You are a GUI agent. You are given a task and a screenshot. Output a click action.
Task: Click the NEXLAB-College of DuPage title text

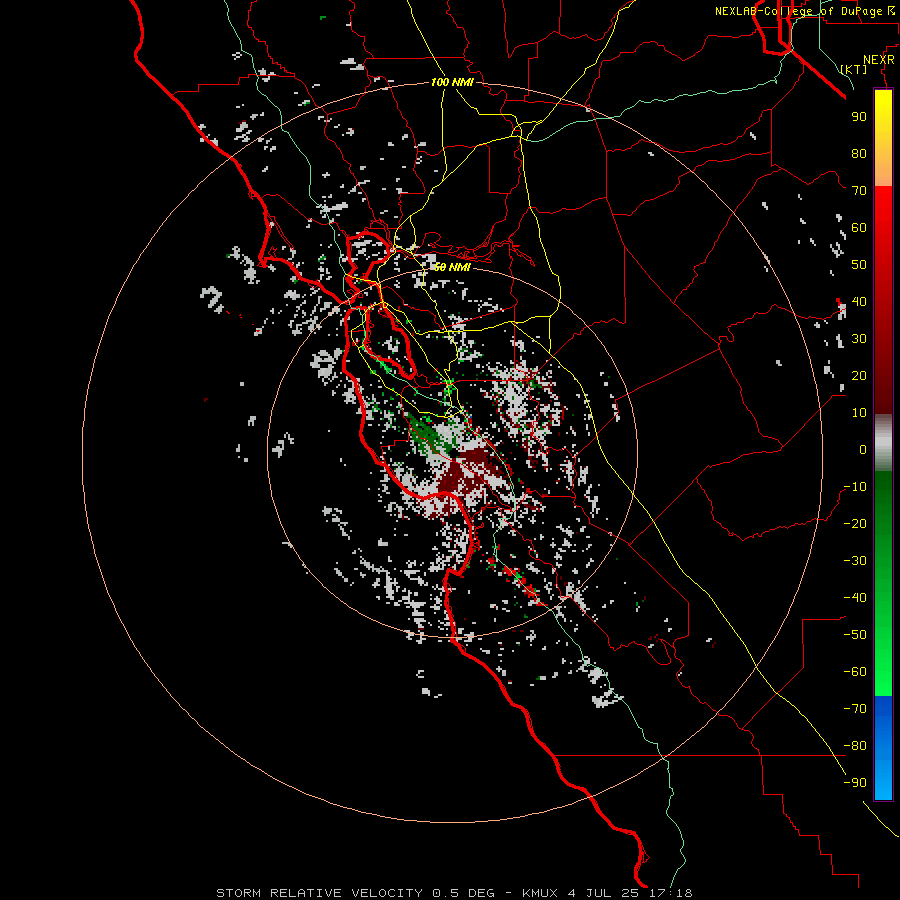(x=798, y=11)
